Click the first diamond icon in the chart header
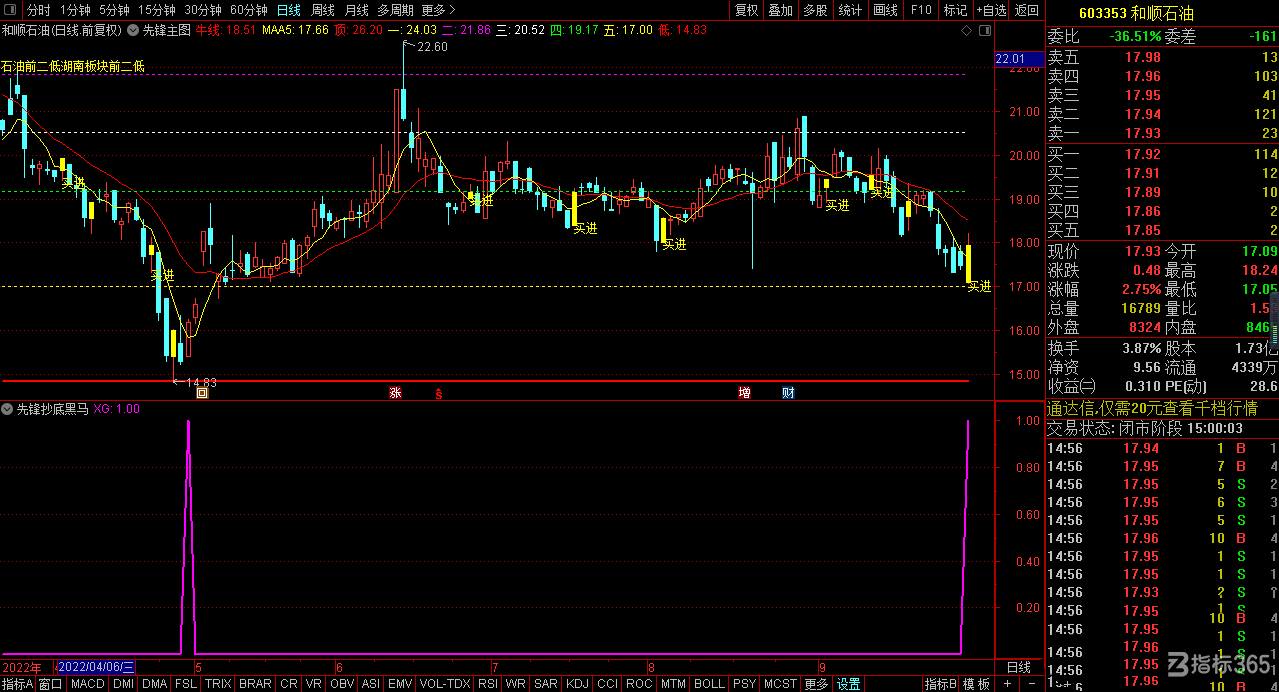The width and height of the screenshot is (1279, 692). 966,31
